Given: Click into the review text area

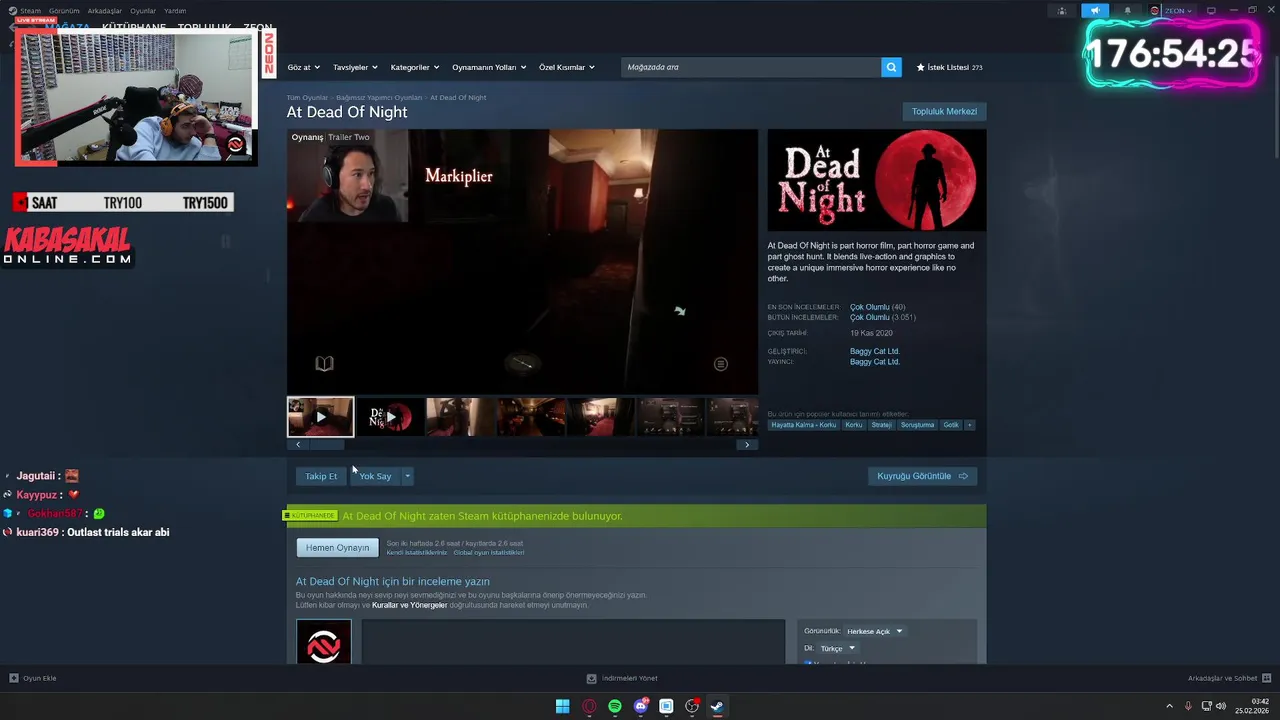Looking at the screenshot, I should 573,641.
